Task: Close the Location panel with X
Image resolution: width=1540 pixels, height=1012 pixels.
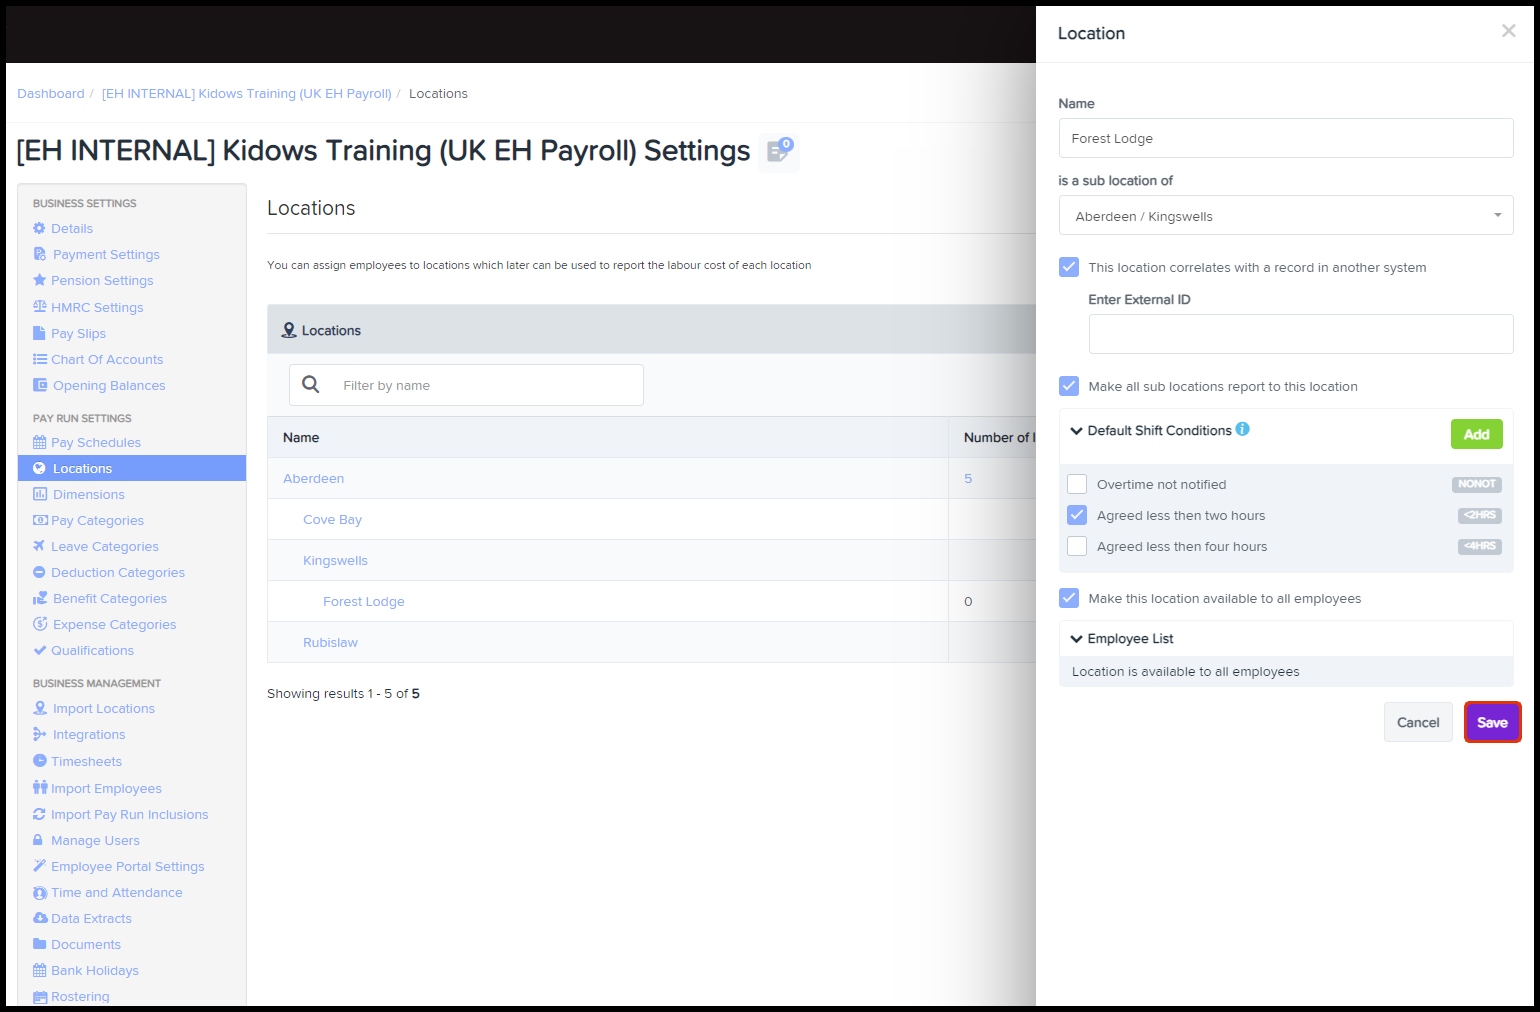Action: click(x=1508, y=31)
